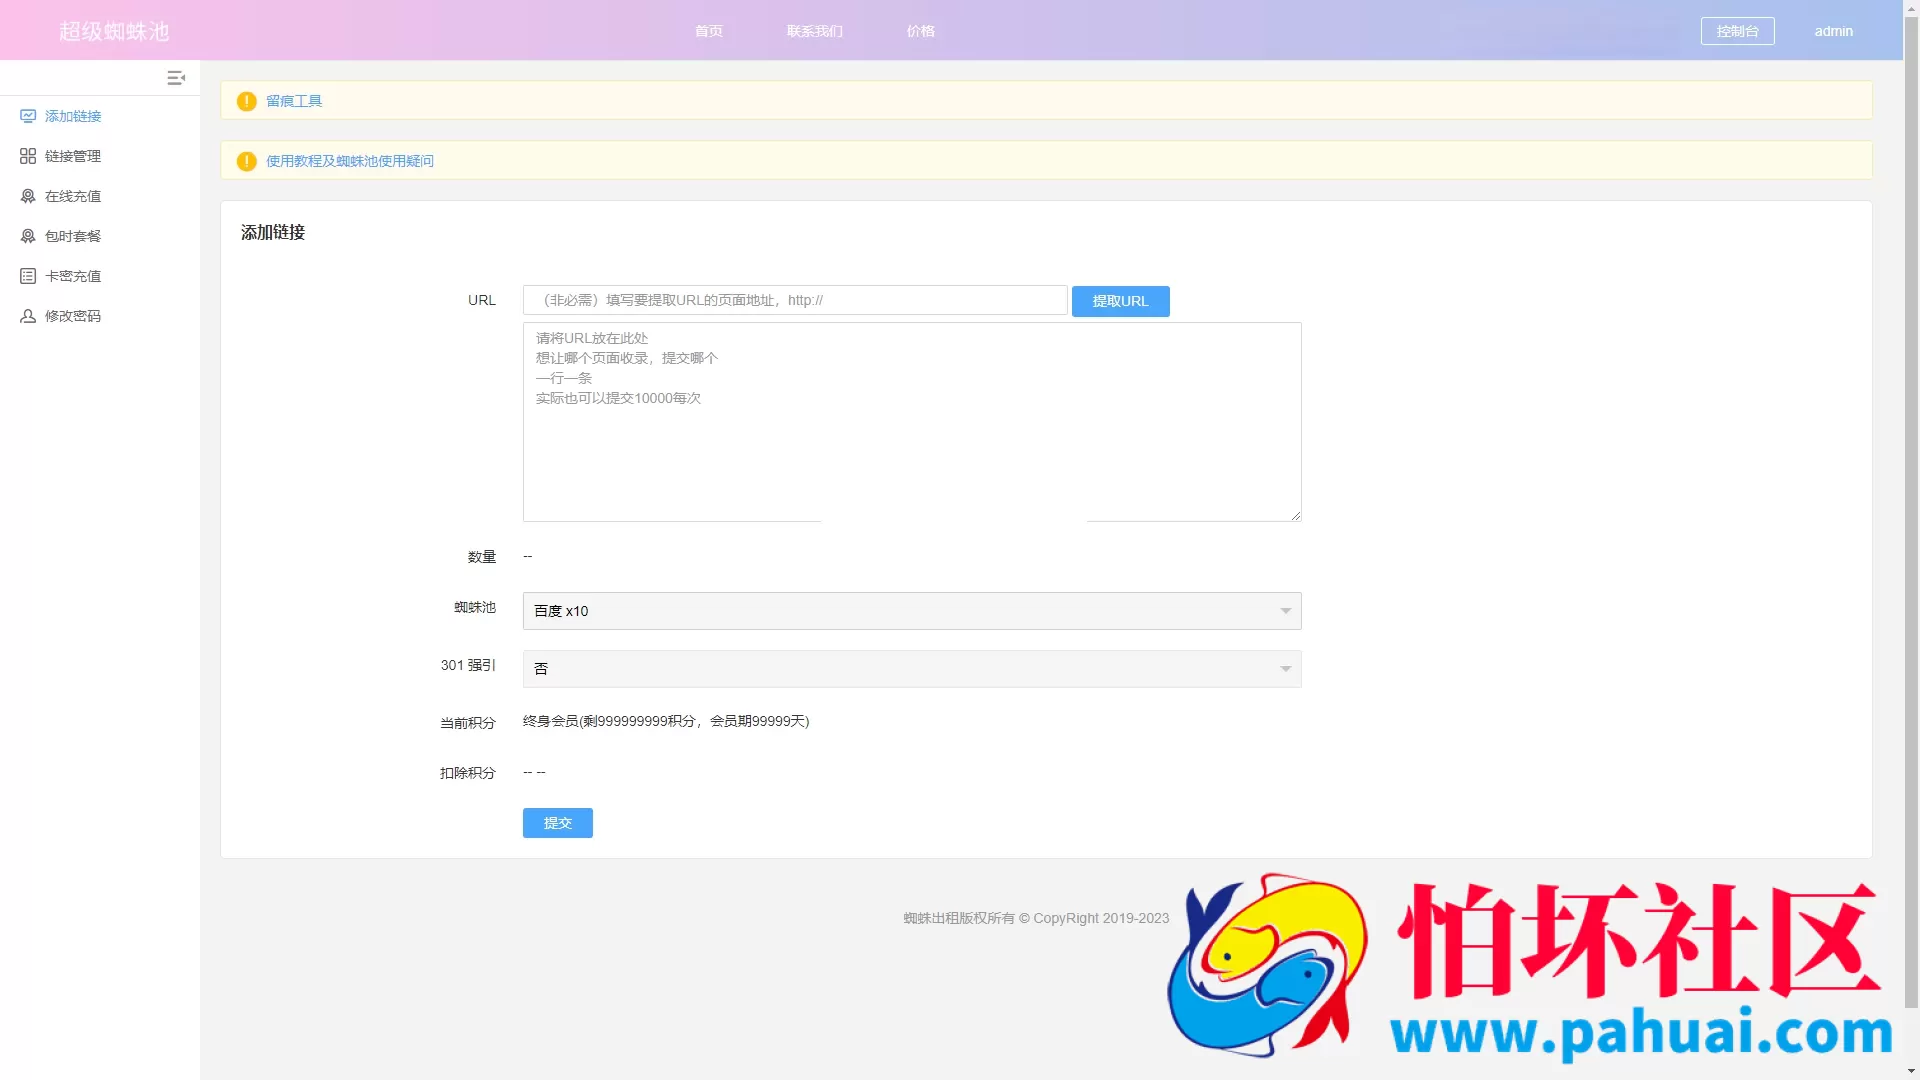The height and width of the screenshot is (1080, 1920).
Task: Open the 控制台 console button
Action: (x=1737, y=31)
